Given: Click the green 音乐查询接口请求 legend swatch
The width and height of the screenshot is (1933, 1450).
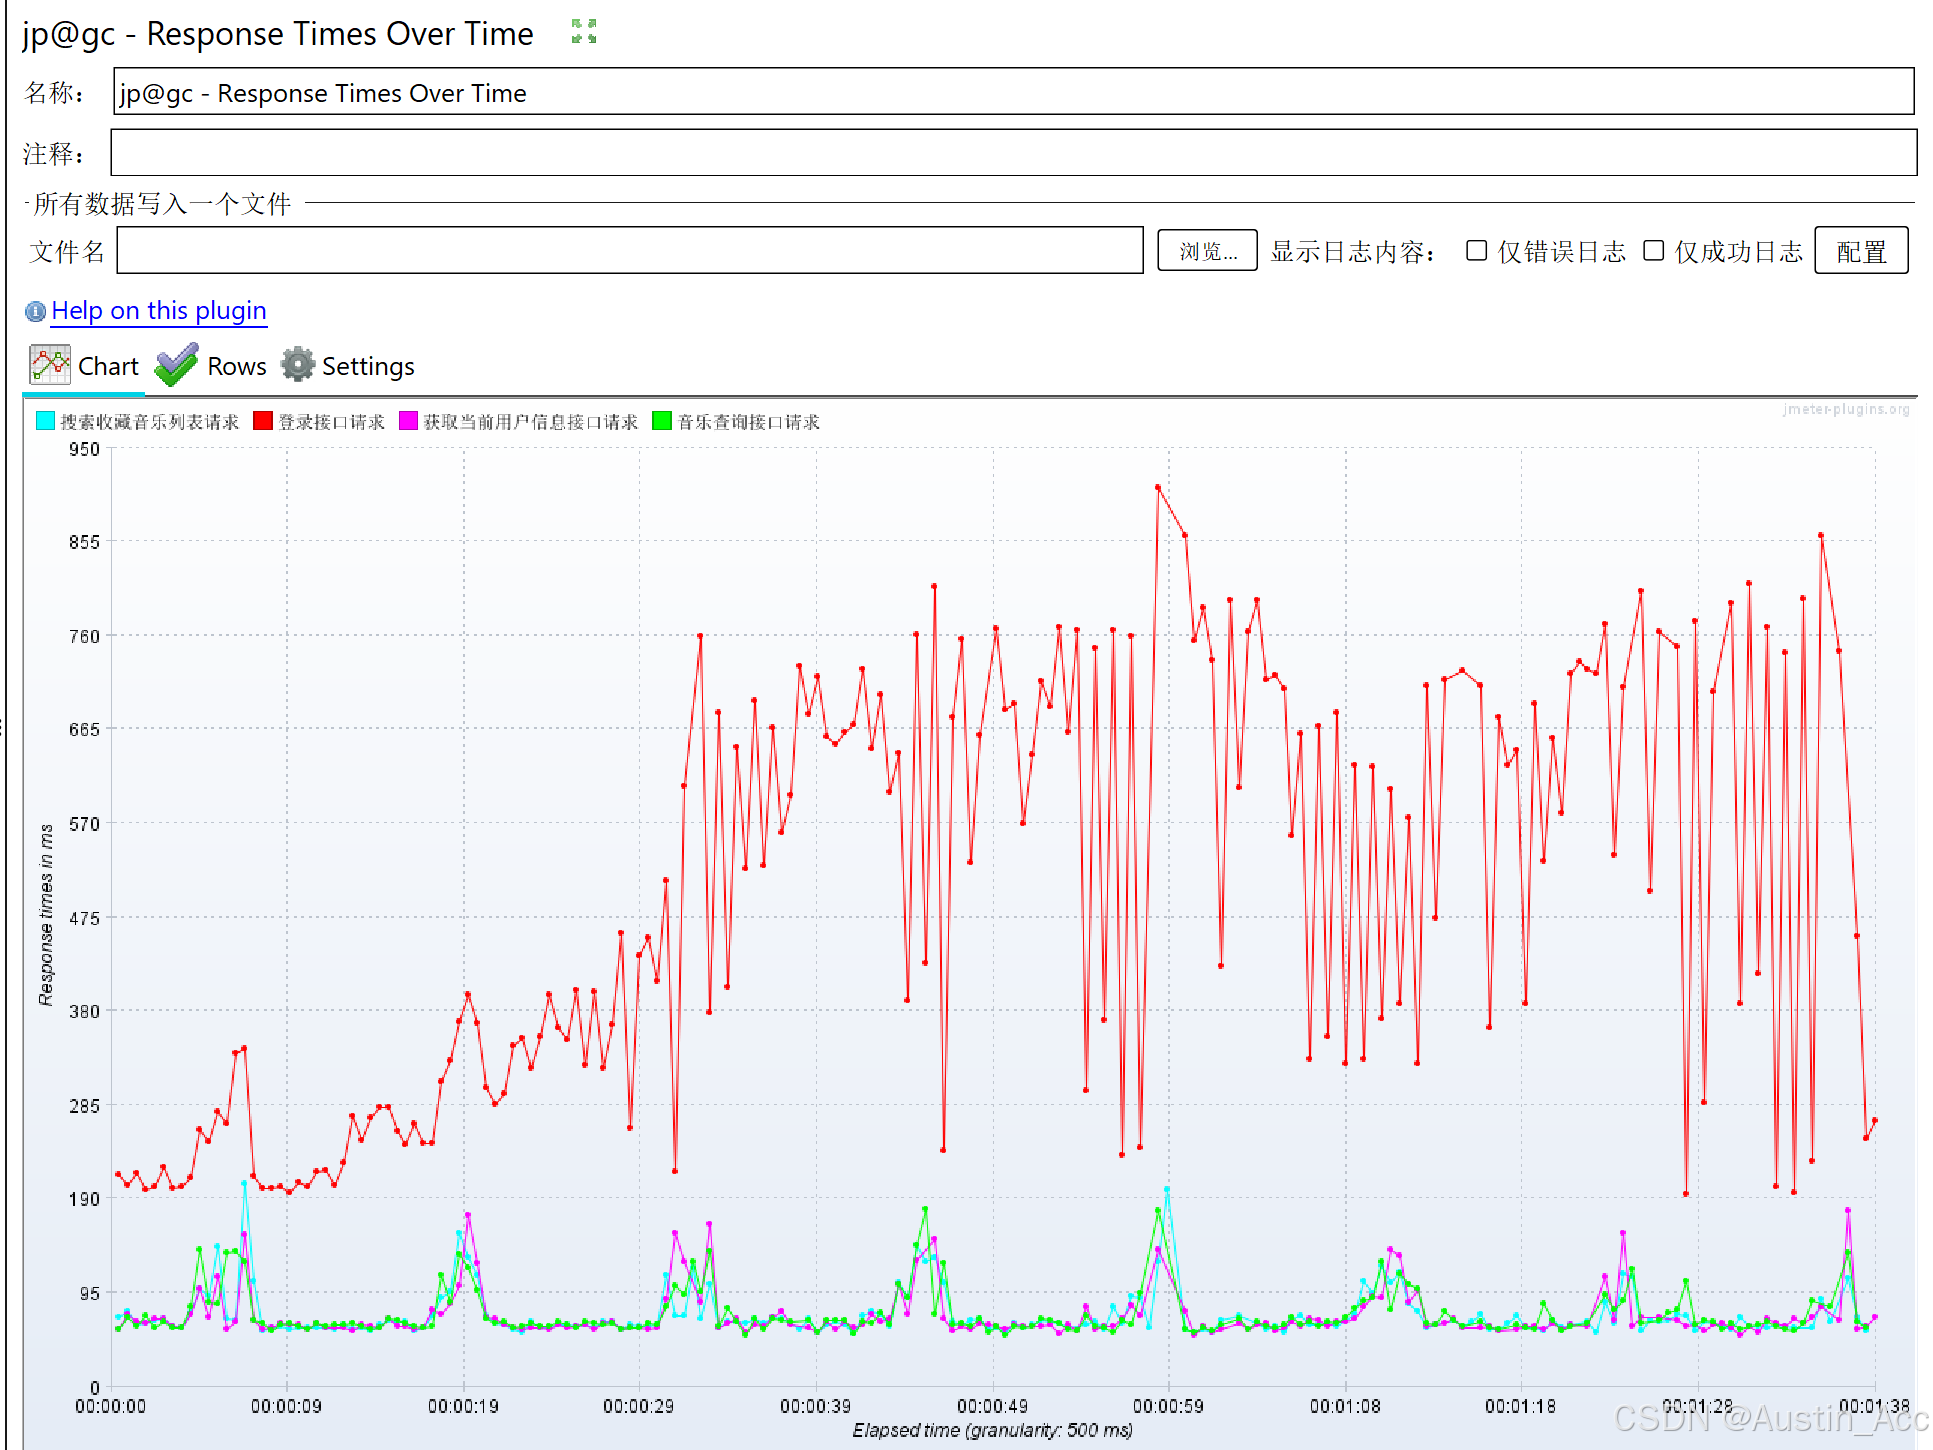Looking at the screenshot, I should [x=661, y=421].
